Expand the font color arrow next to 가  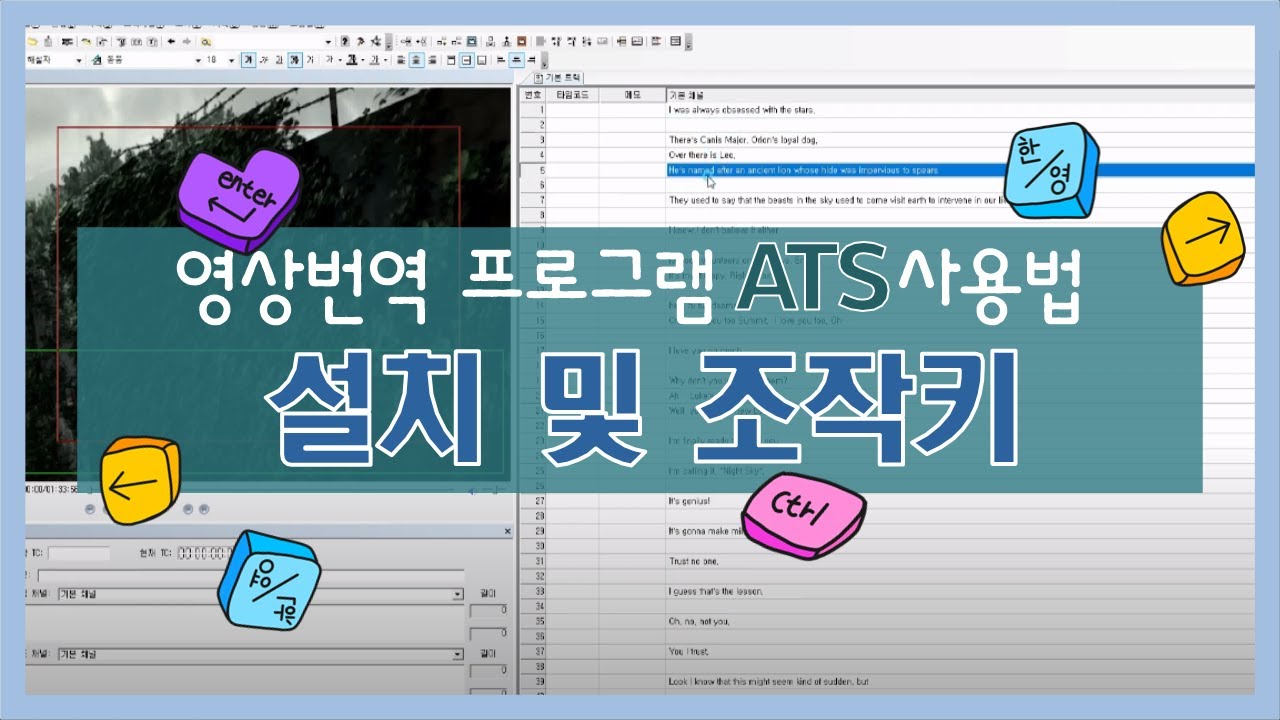[x=340, y=60]
